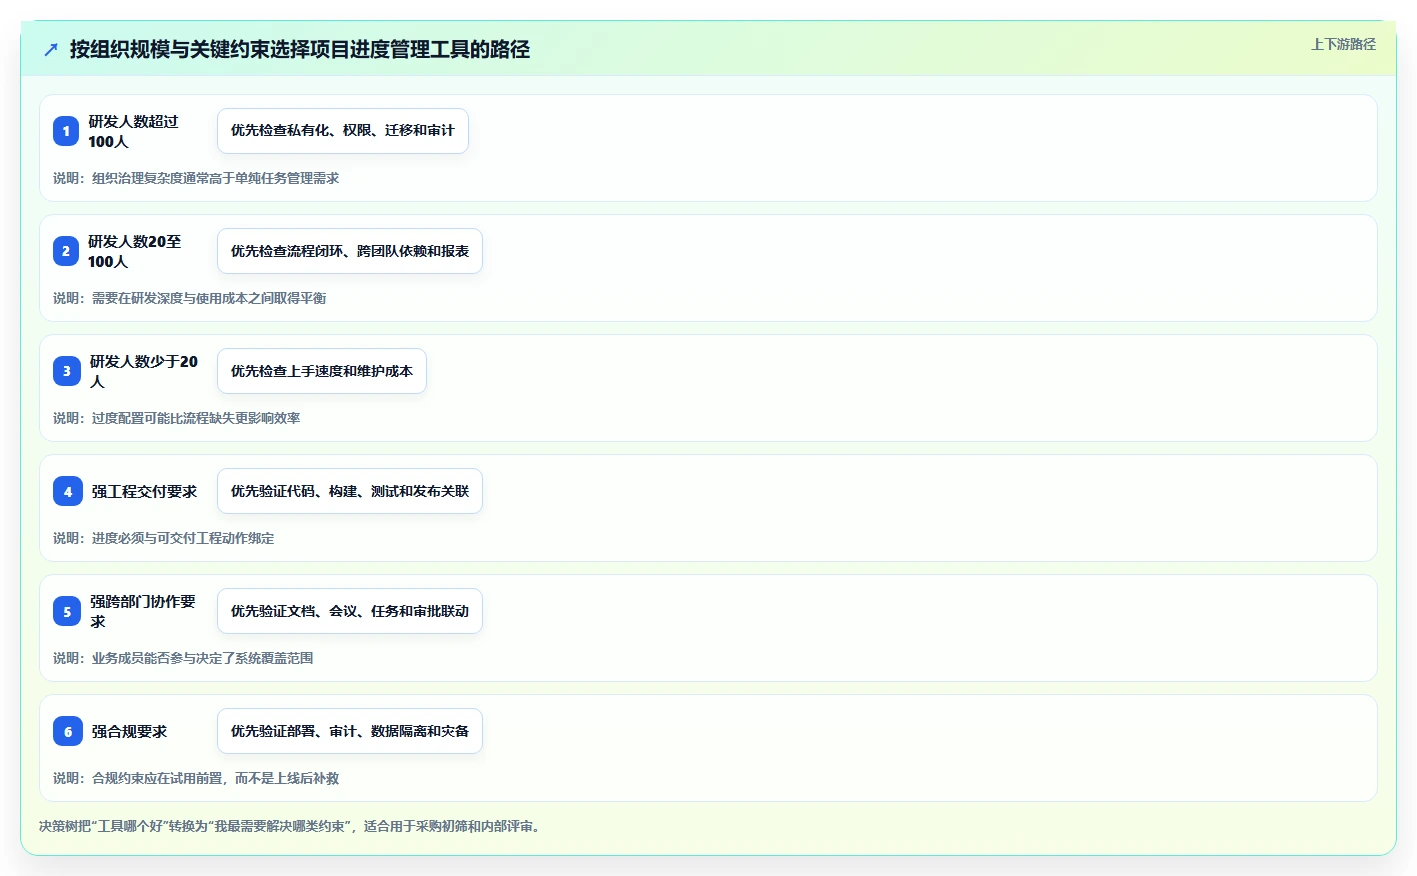Select step badge number 1
The width and height of the screenshot is (1417, 876).
(66, 131)
